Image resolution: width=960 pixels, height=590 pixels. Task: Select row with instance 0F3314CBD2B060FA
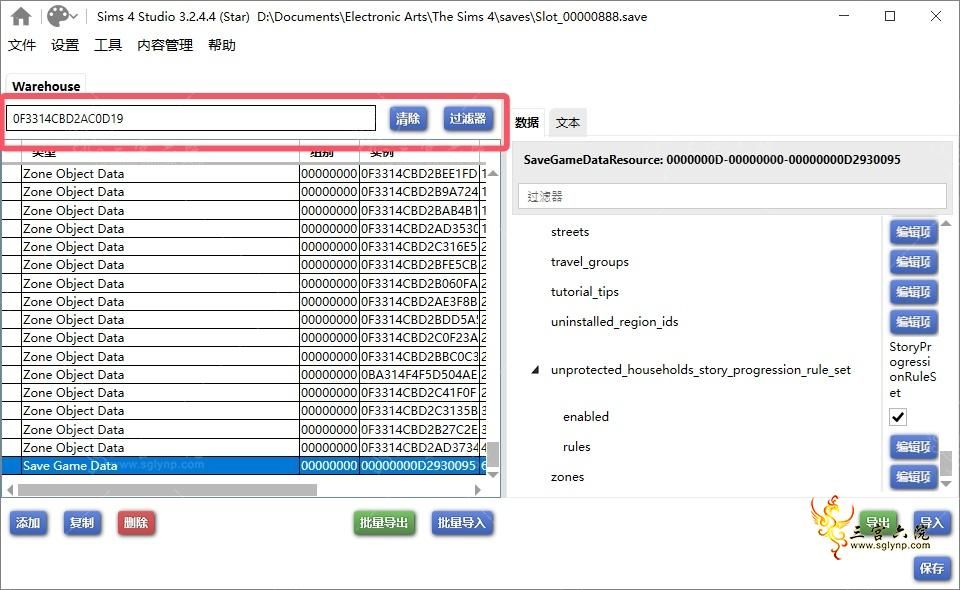tap(244, 283)
